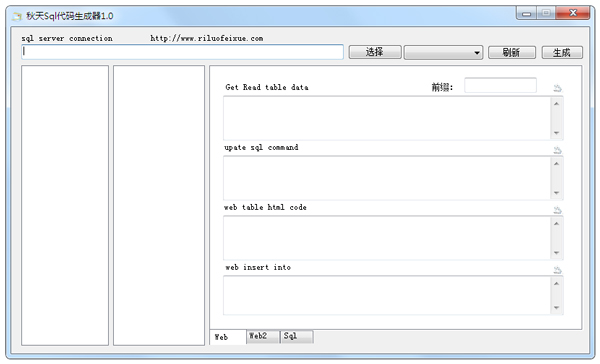Click the app icon in the title bar

16,16
